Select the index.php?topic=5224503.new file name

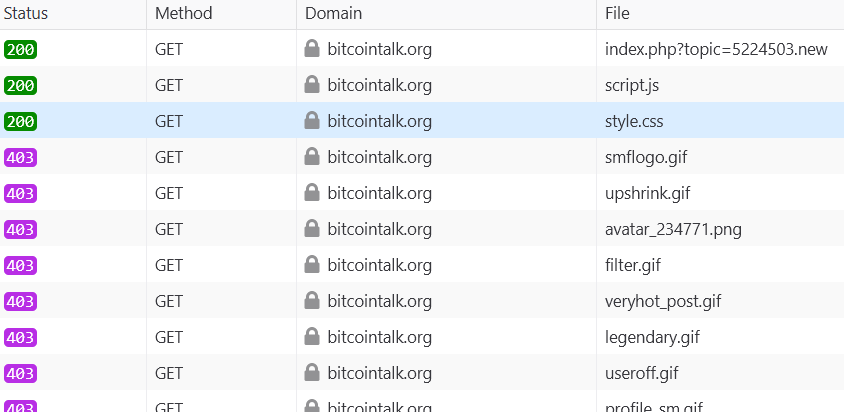(x=716, y=50)
